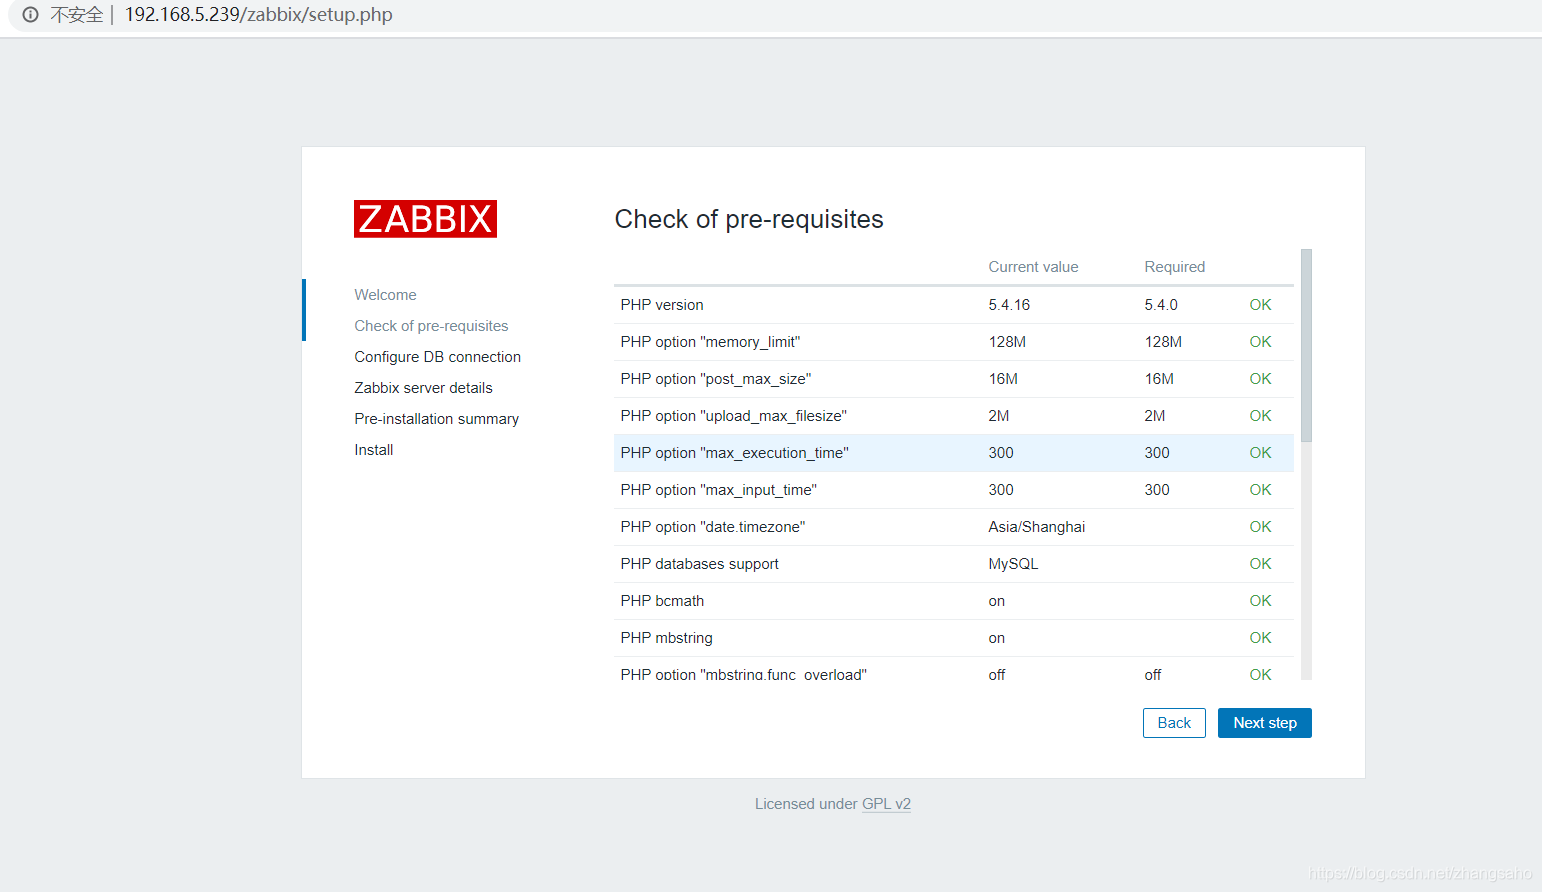Click PHP option "max_execution_time" row label
Screen dimensions: 1542x892
click(x=734, y=453)
